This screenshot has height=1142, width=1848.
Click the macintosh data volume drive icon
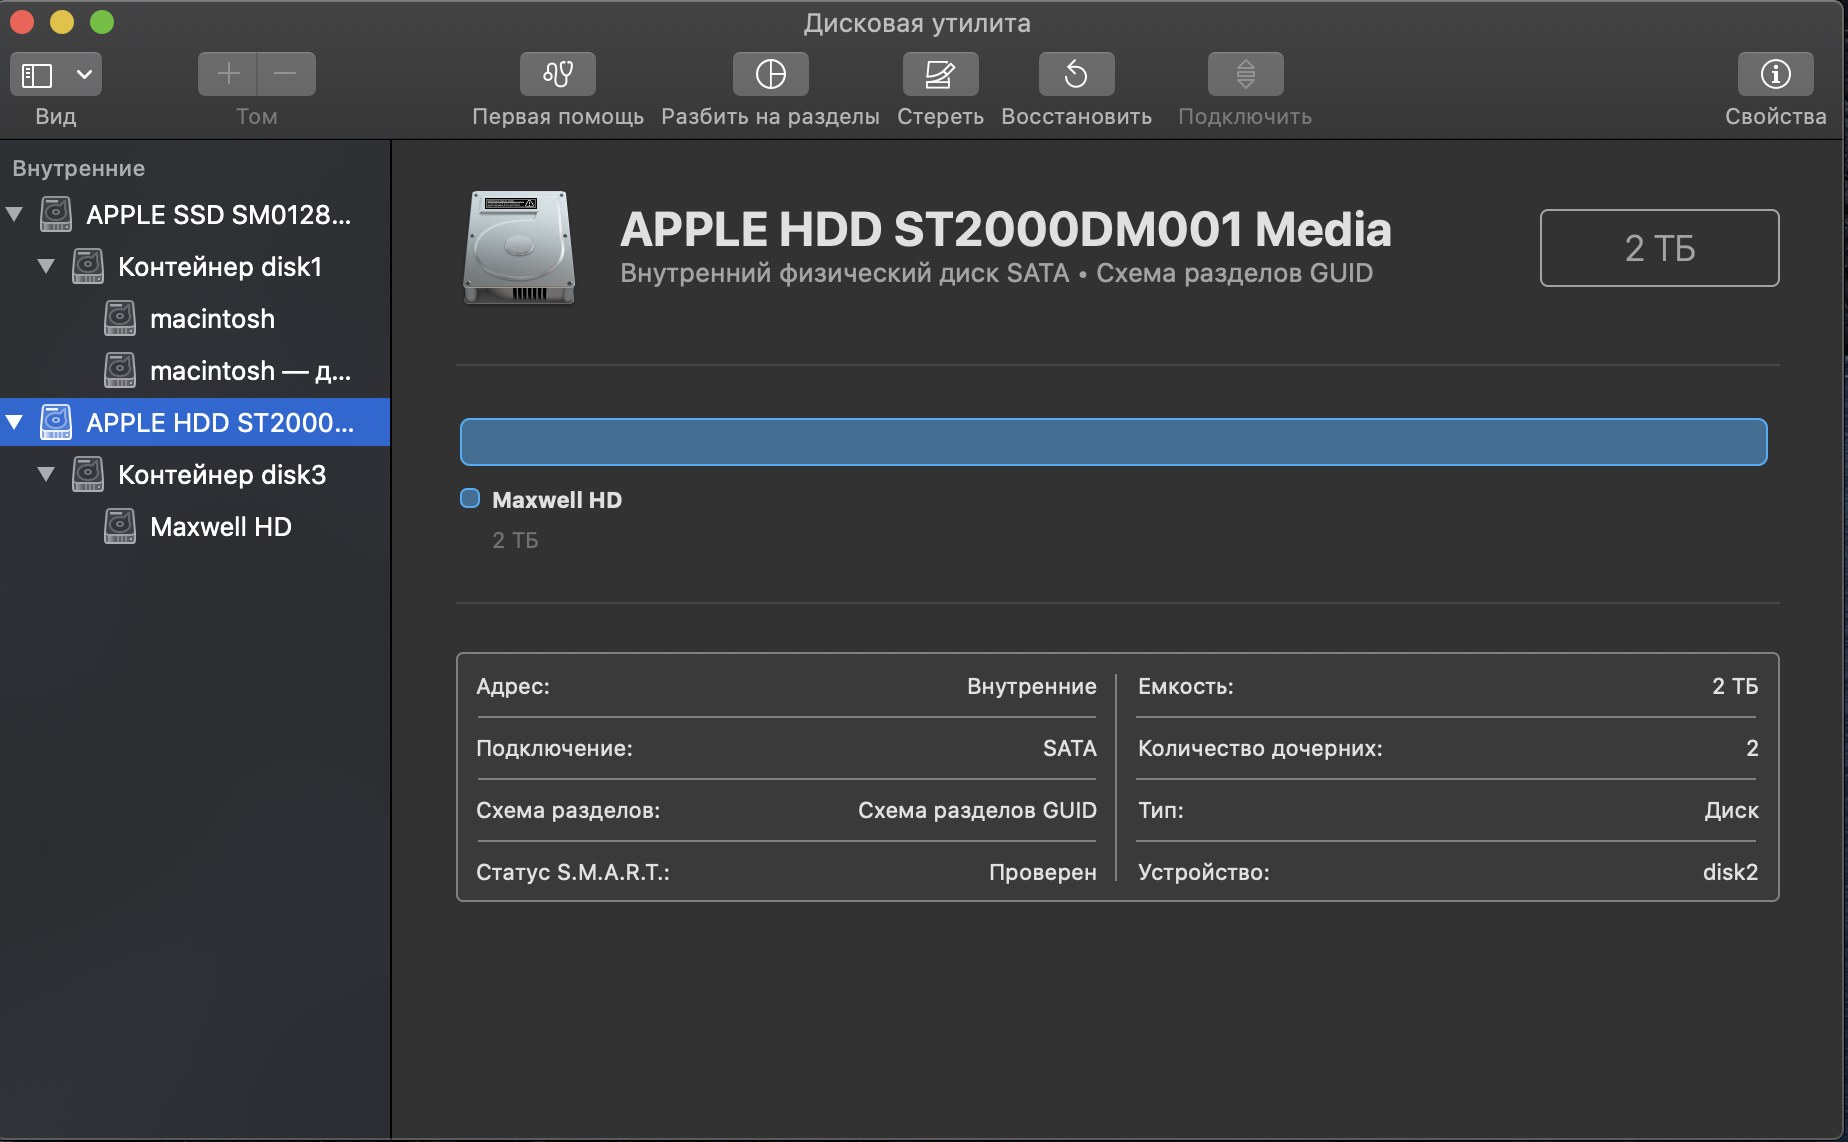pos(120,370)
